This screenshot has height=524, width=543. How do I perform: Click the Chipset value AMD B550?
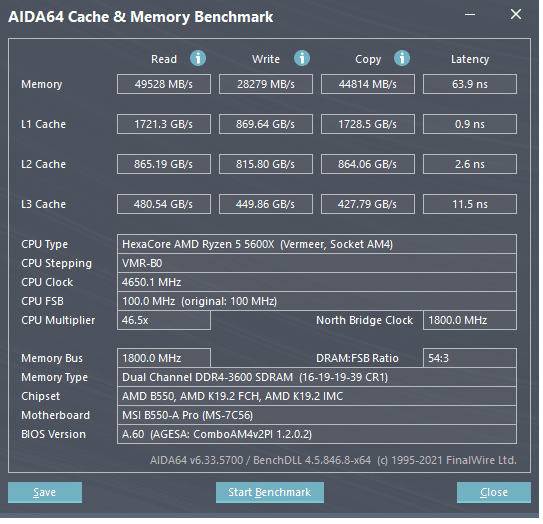317,396
